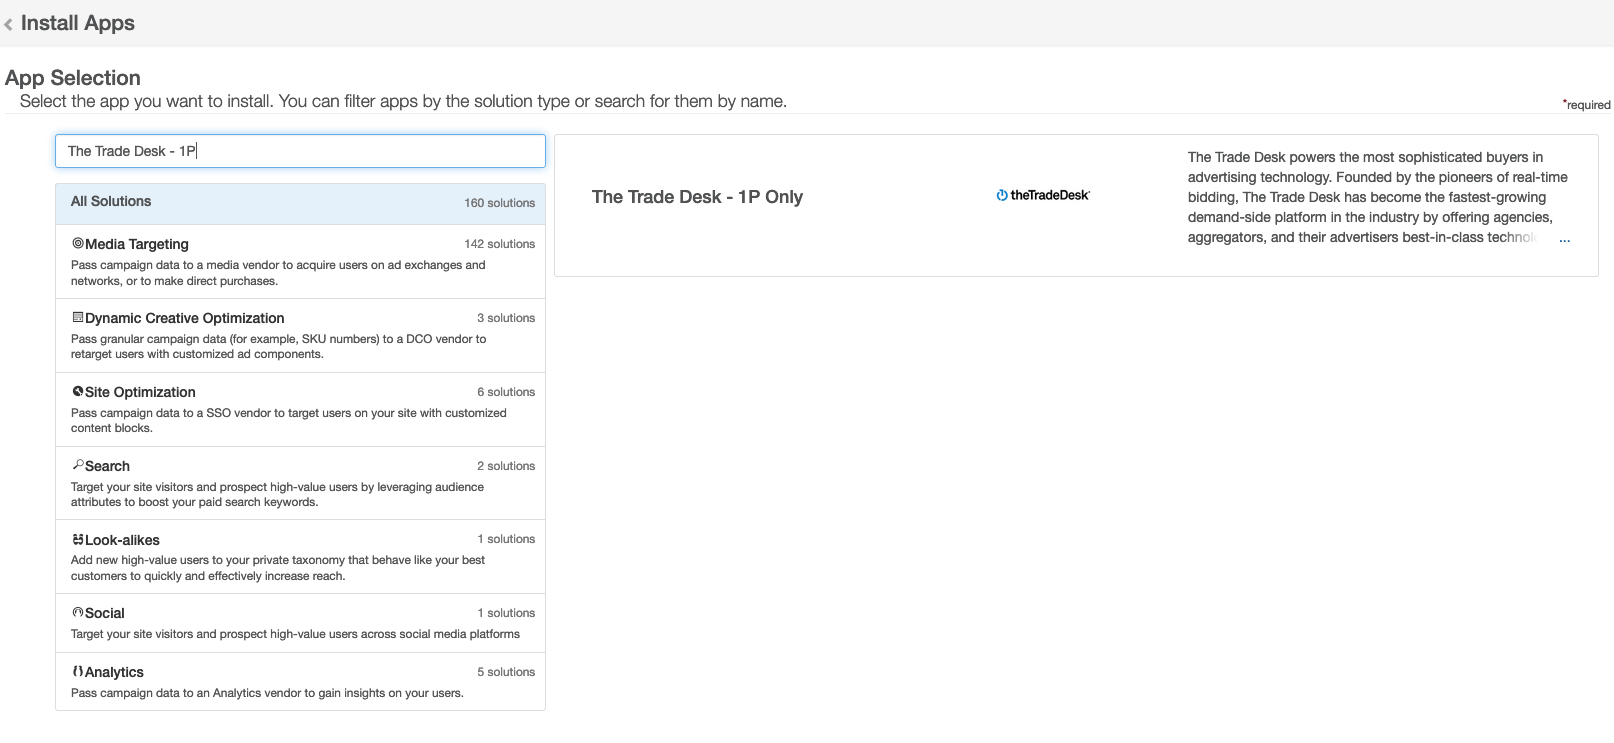This screenshot has width=1614, height=743.
Task: Go back using the Install Apps chevron
Action: tap(9, 24)
